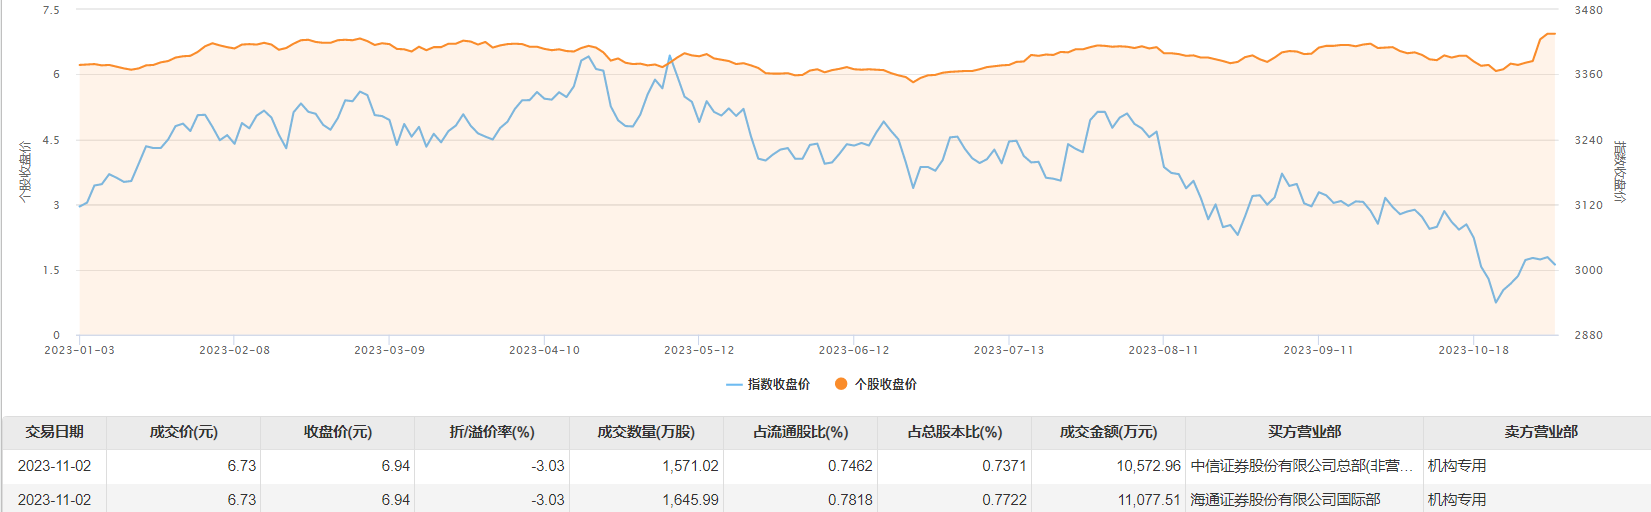This screenshot has height=512, width=1651.
Task: Click the 成交价(元) column header
Action: coord(183,432)
